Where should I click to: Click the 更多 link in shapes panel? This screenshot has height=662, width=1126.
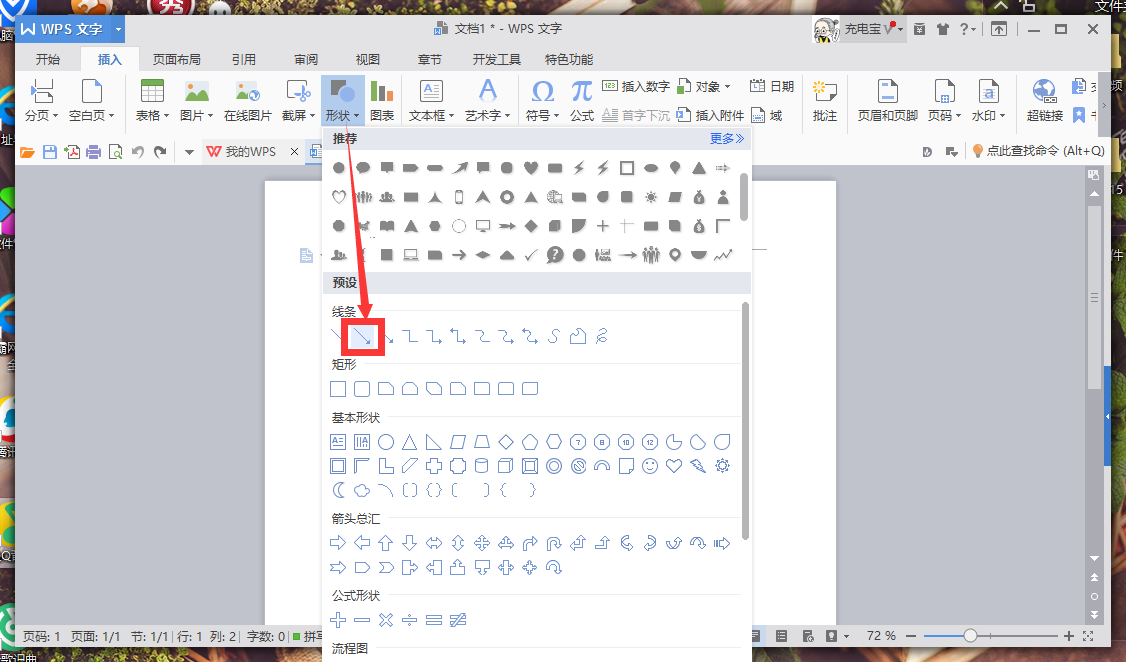(x=727, y=139)
